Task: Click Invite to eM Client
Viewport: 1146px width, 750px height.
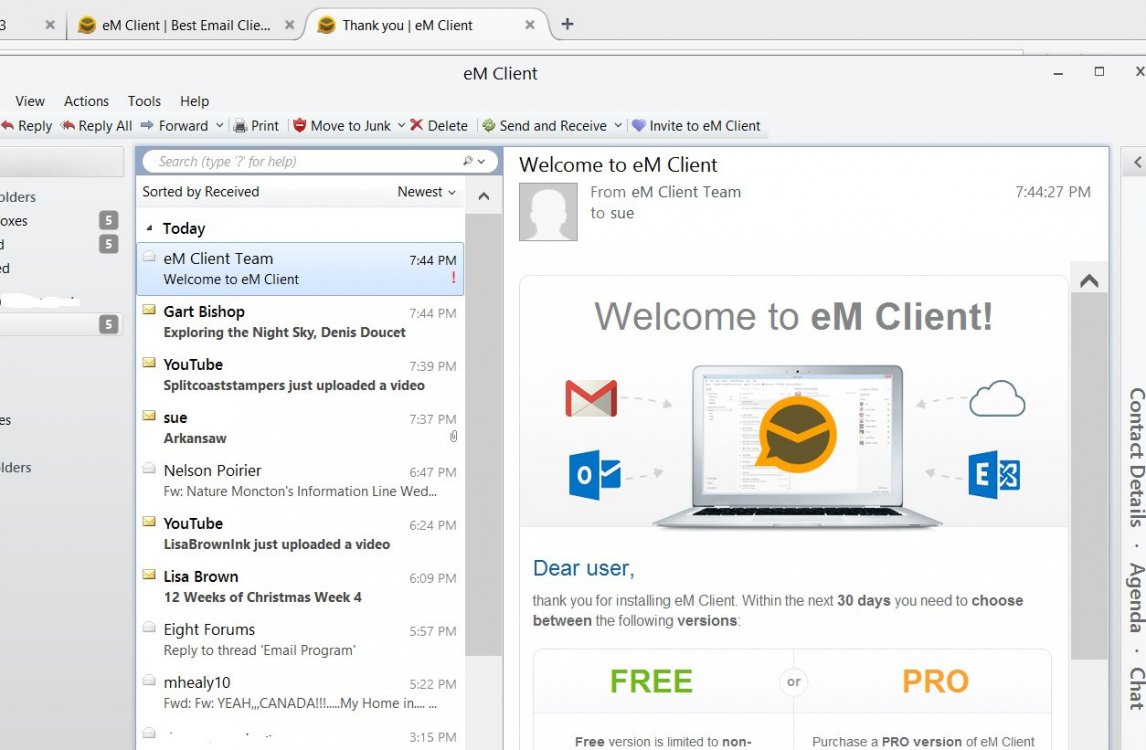Action: [x=697, y=126]
